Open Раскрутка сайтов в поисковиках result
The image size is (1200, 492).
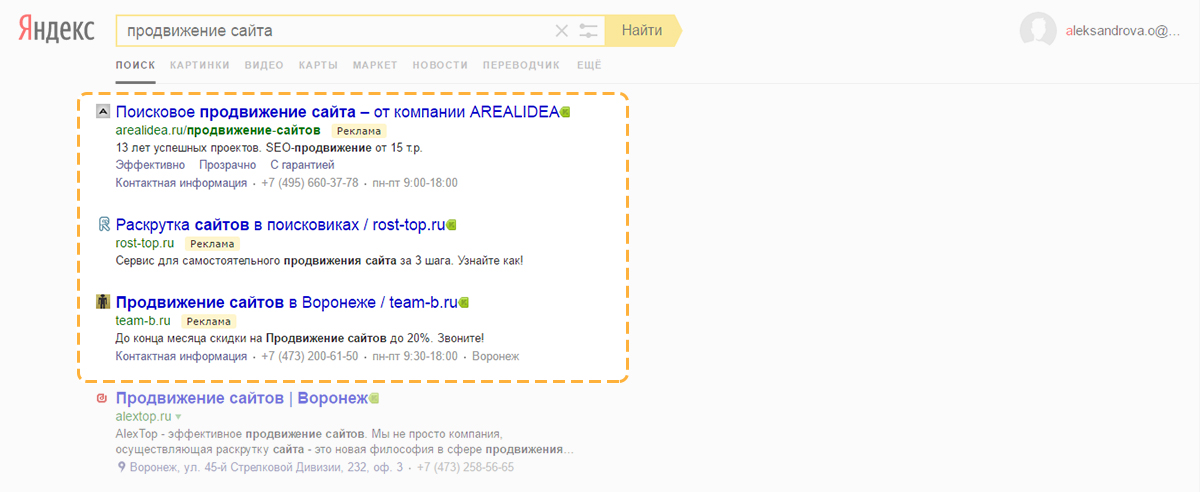280,225
